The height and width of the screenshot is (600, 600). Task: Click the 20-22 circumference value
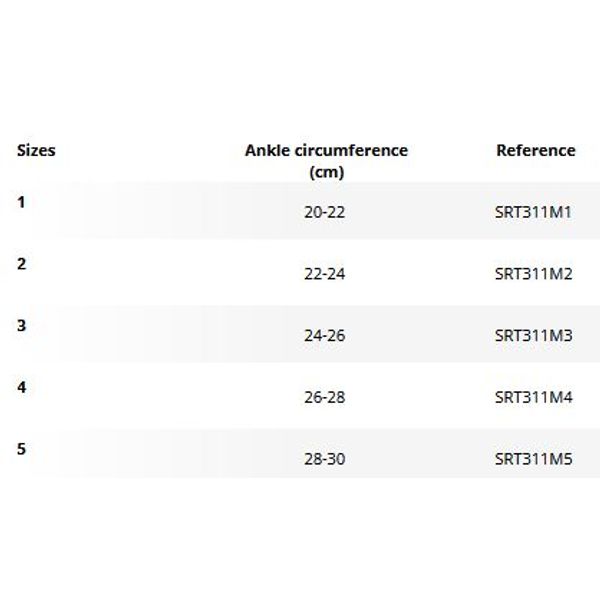324,212
